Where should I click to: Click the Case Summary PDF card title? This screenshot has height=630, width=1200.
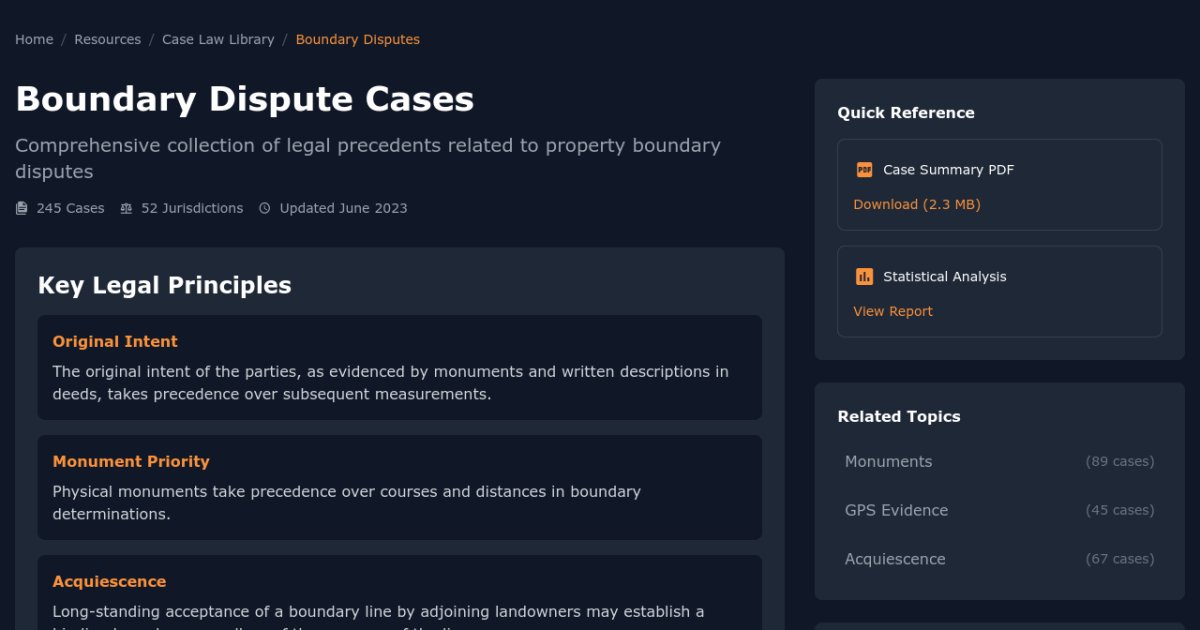[948, 170]
